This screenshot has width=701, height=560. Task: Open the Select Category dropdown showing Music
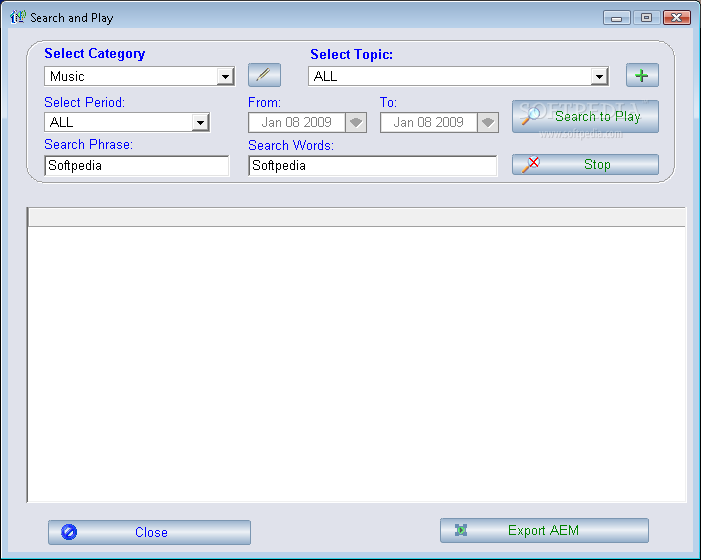click(x=225, y=76)
